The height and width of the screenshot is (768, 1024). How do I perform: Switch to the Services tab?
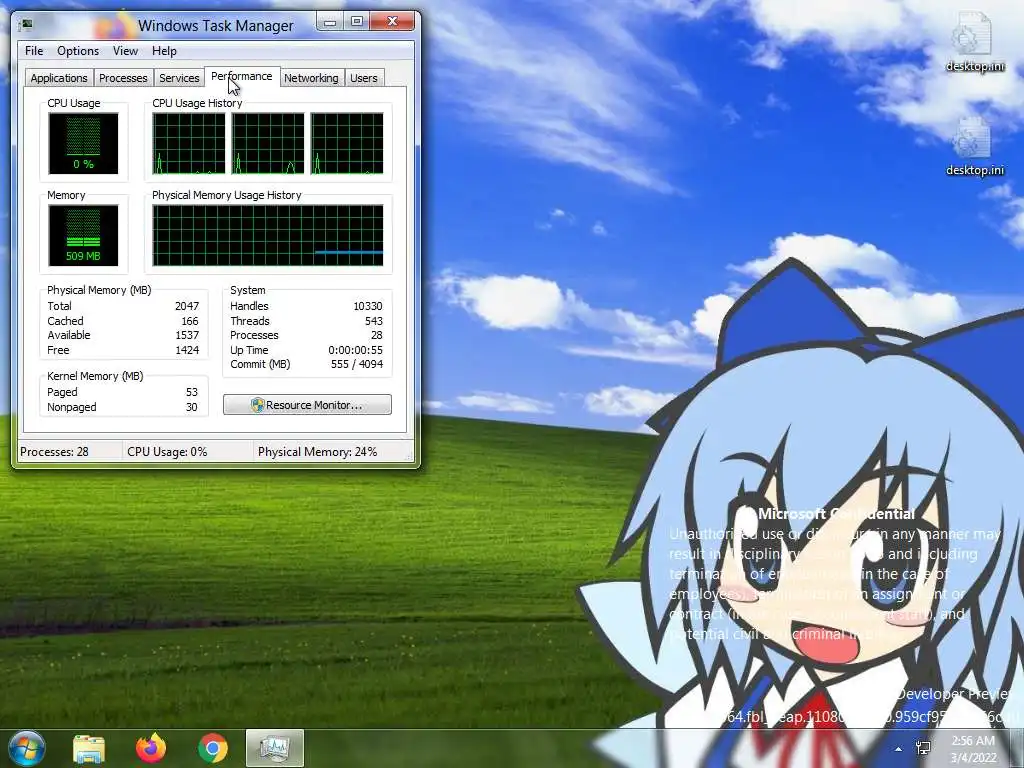coord(179,78)
